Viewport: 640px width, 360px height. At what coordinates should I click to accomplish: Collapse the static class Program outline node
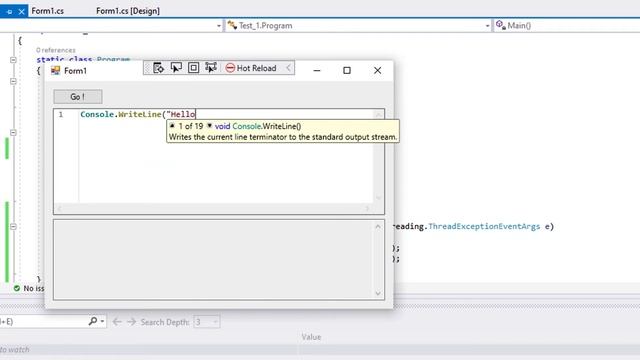coord(13,60)
